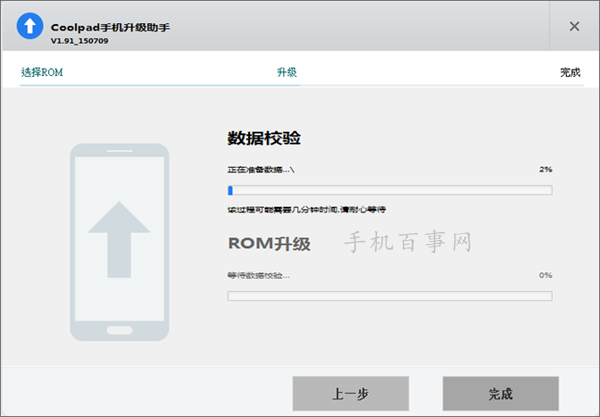Click the 数据校验 heading

(x=264, y=138)
